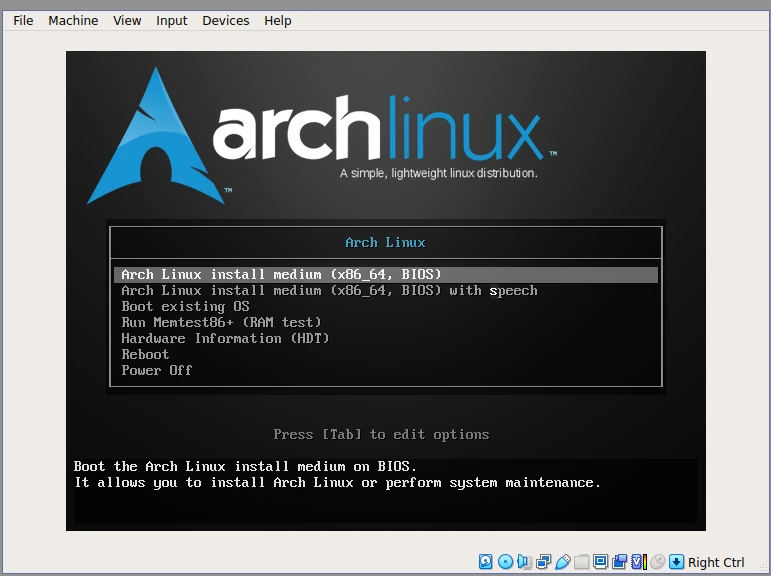Click the display monitor status icon

pyautogui.click(x=601, y=562)
